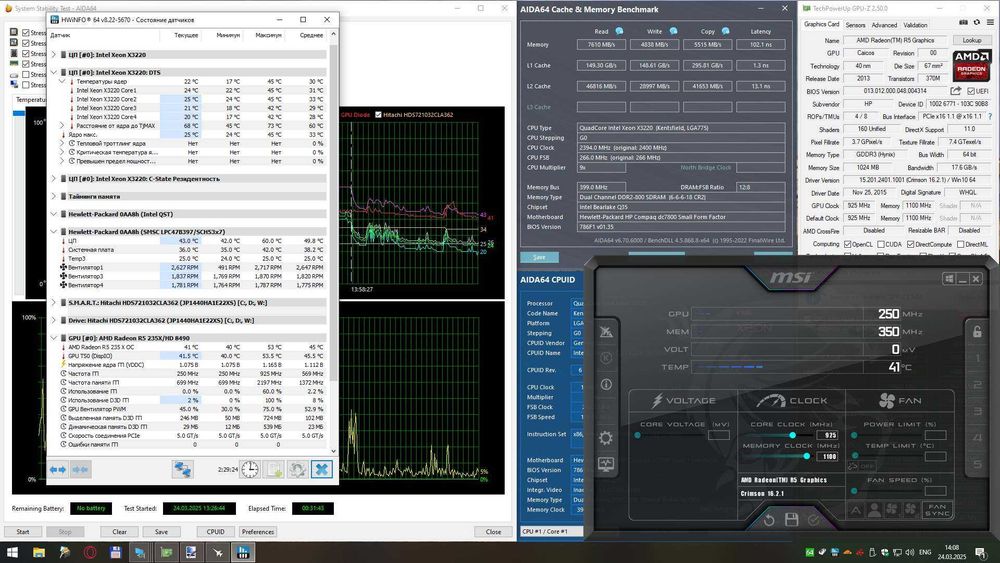Close HWiNFO sensors with blue X icon
The width and height of the screenshot is (1000, 563).
click(322, 470)
